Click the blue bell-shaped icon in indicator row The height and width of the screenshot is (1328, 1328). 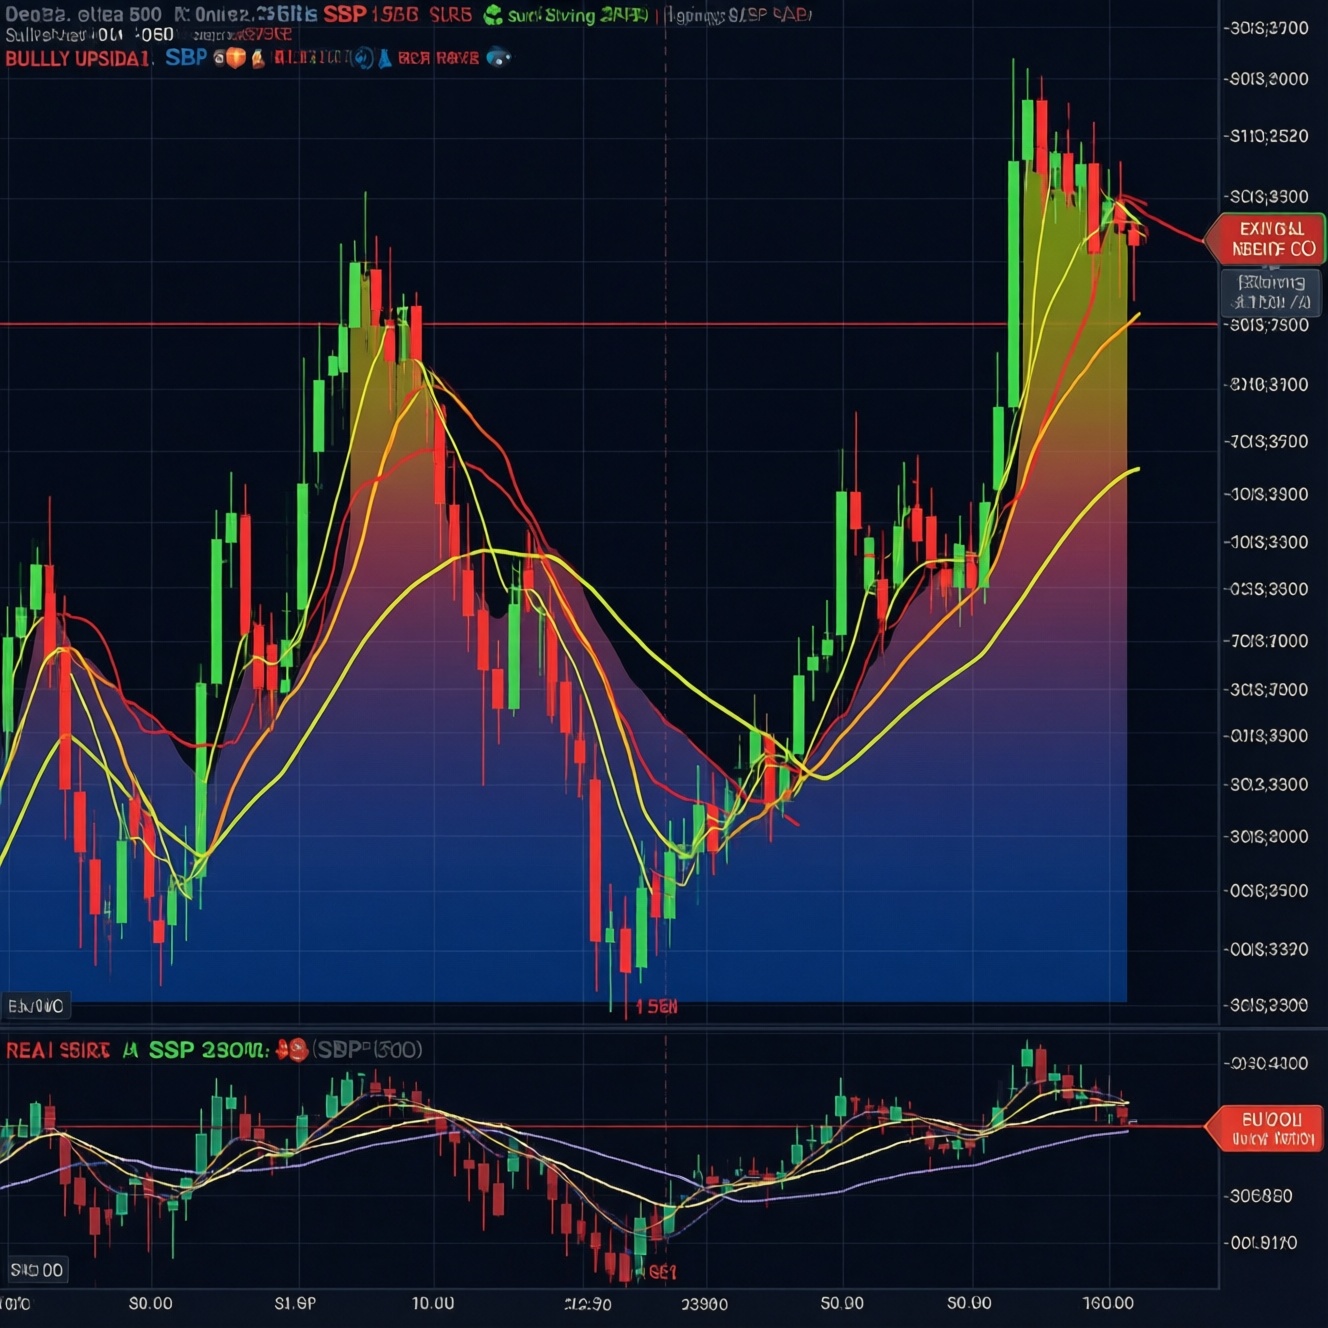(x=385, y=59)
